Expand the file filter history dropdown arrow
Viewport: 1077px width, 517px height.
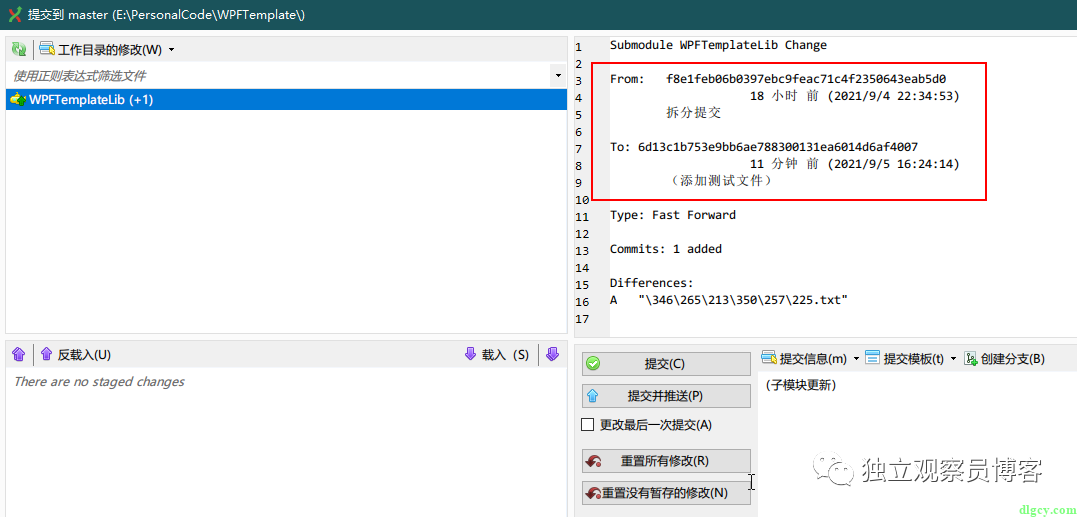click(x=558, y=76)
